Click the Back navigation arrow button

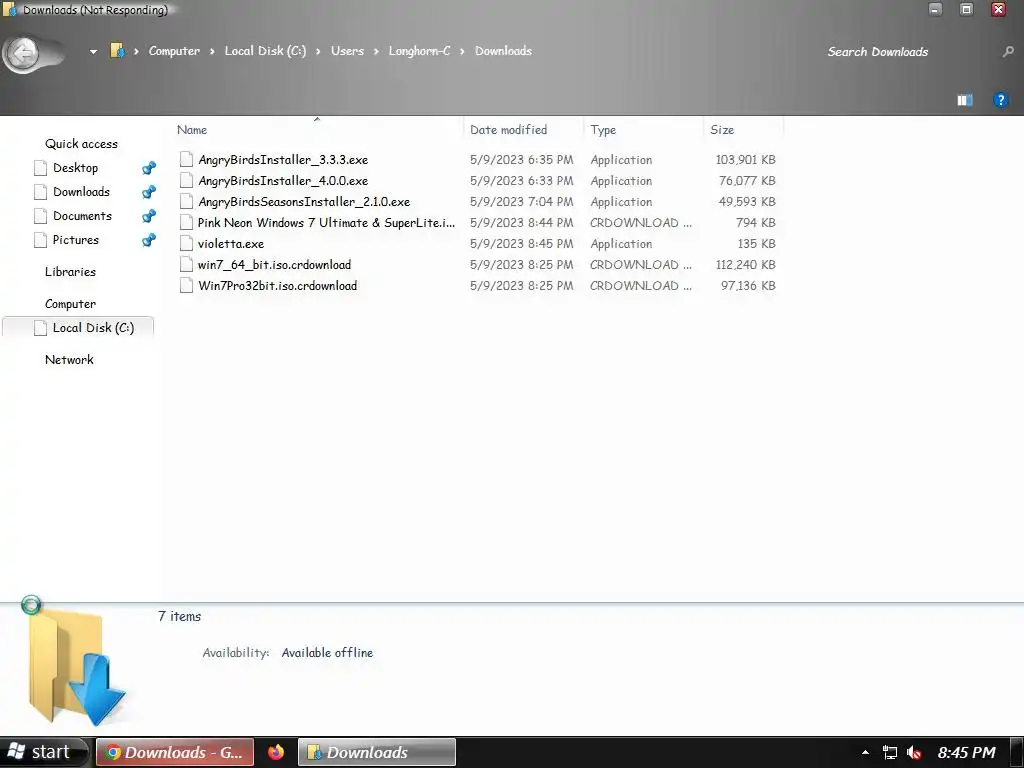click(24, 52)
